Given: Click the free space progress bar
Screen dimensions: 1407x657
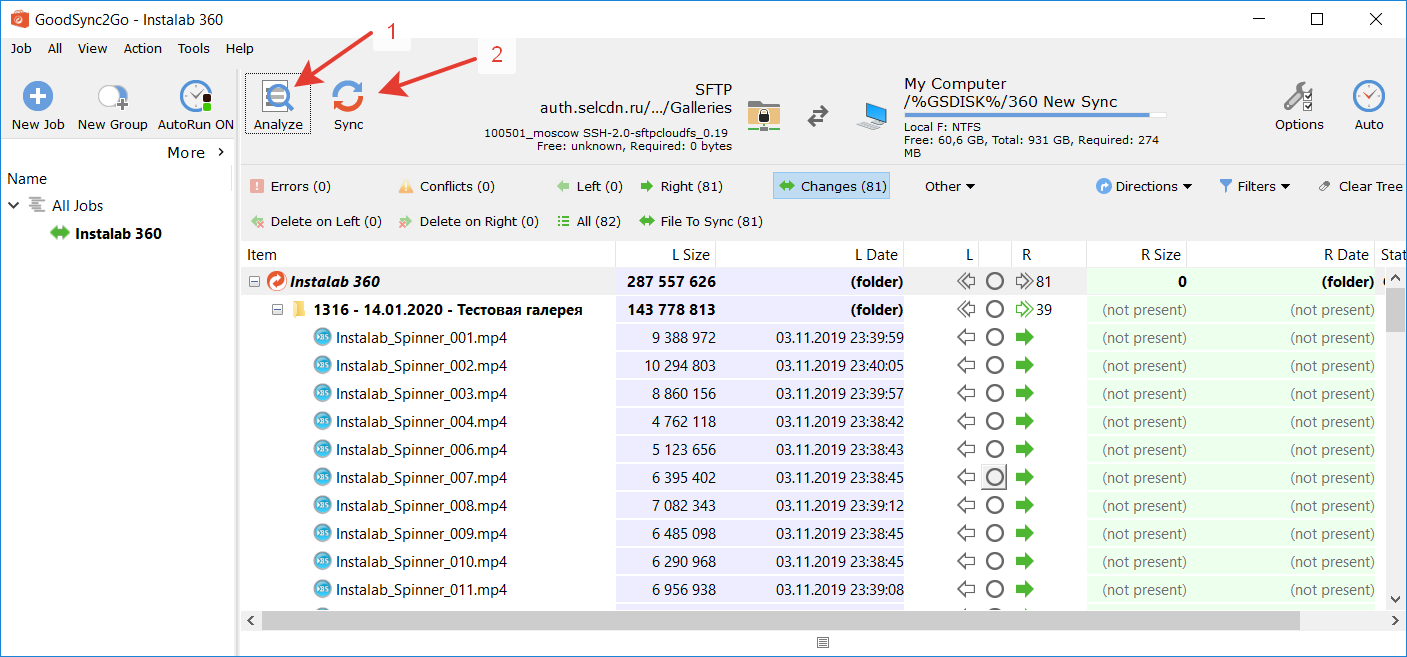Looking at the screenshot, I should point(1035,115).
